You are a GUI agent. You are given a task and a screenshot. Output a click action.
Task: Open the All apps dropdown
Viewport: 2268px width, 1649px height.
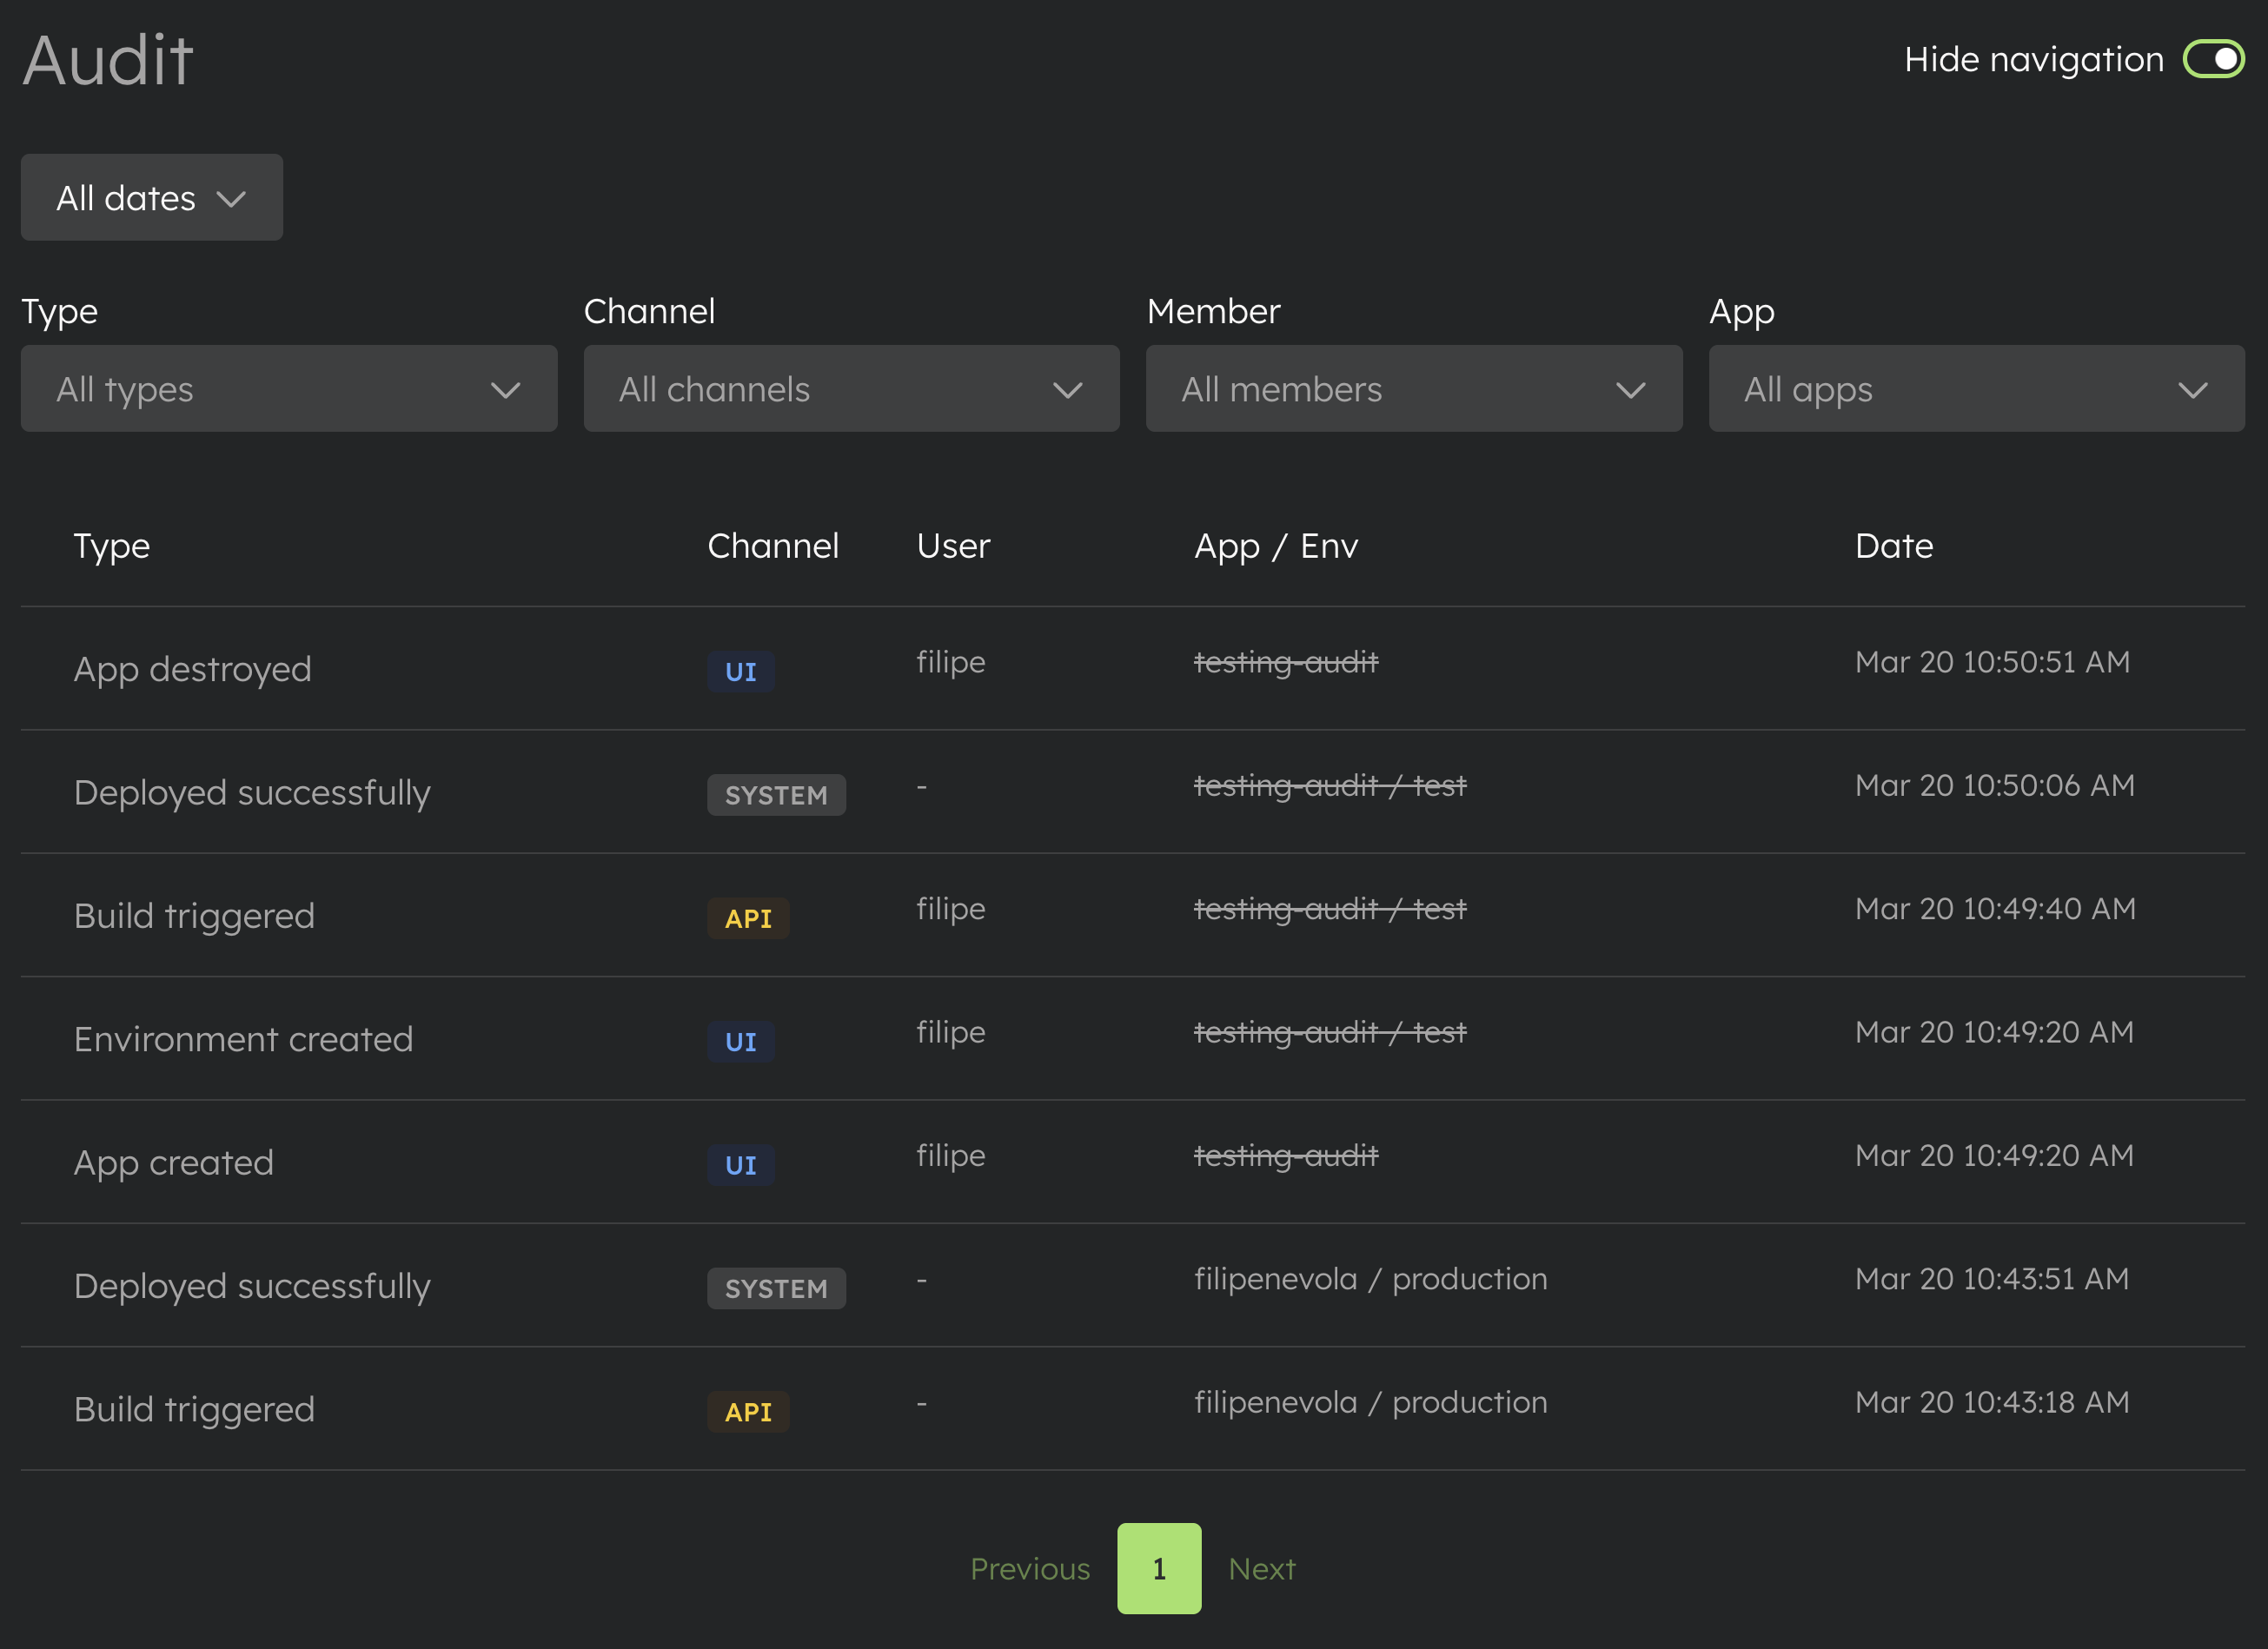[x=1977, y=389]
